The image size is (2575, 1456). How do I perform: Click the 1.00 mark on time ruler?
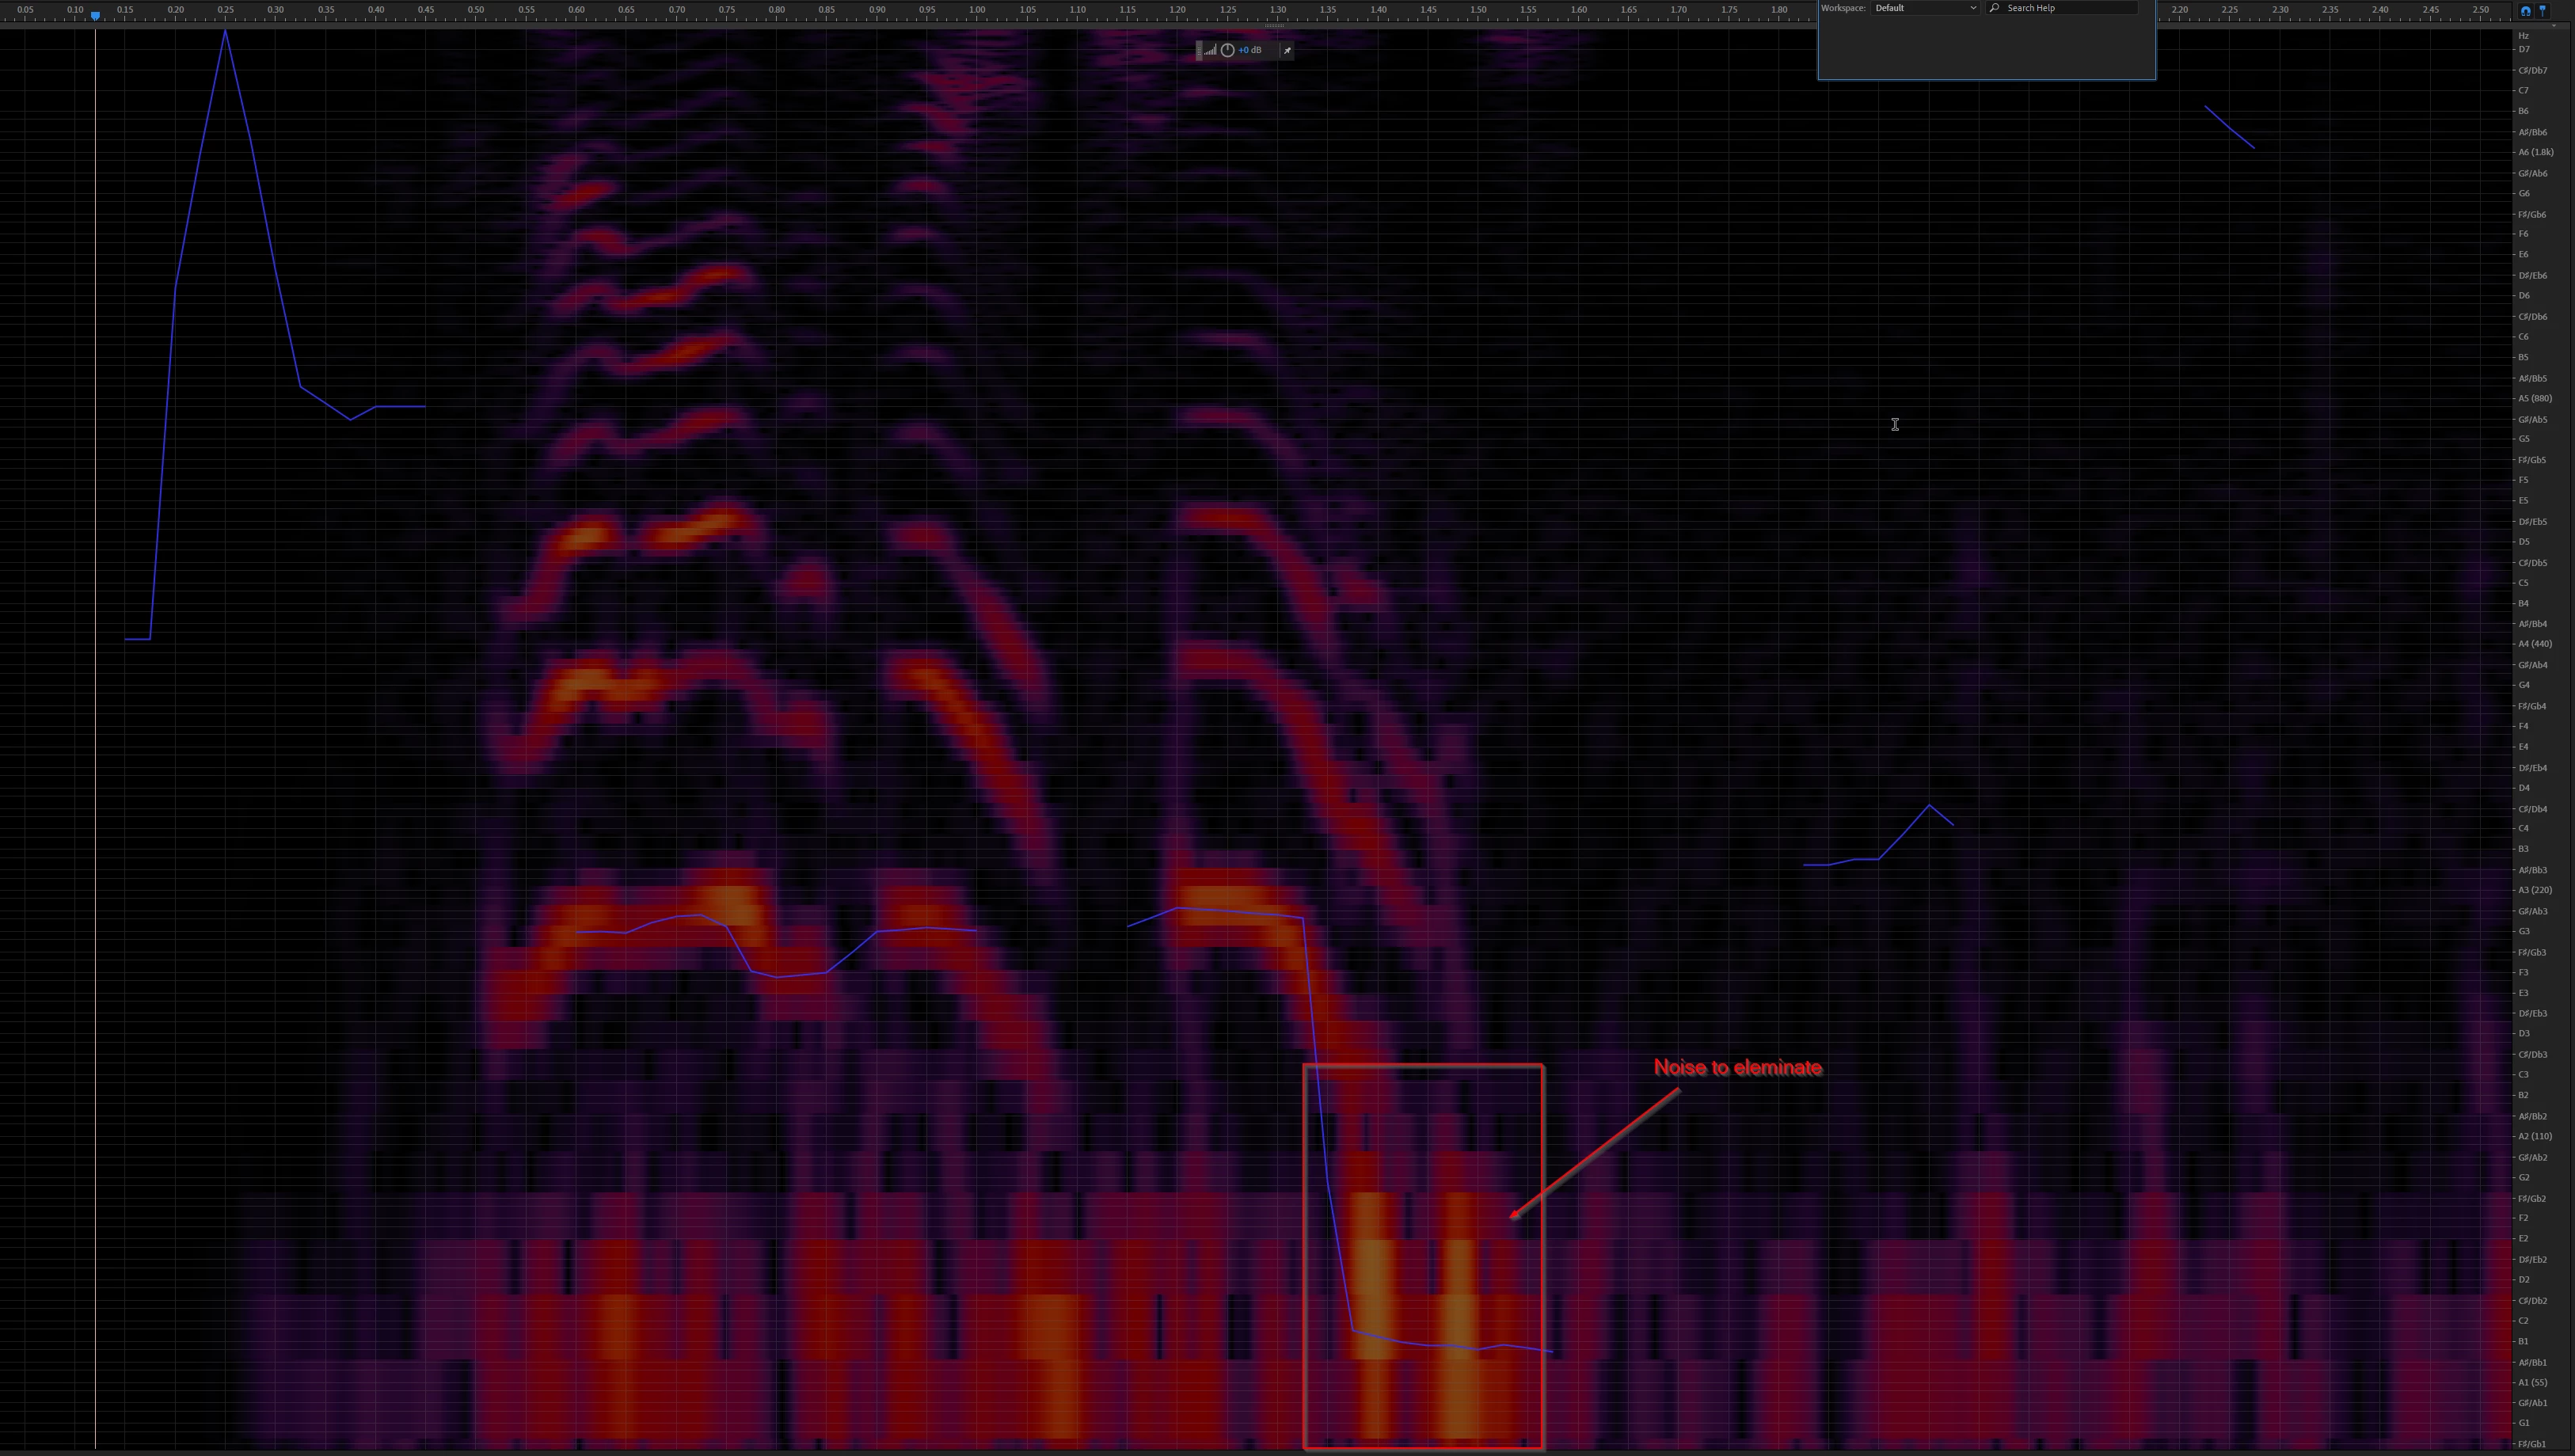click(x=977, y=10)
